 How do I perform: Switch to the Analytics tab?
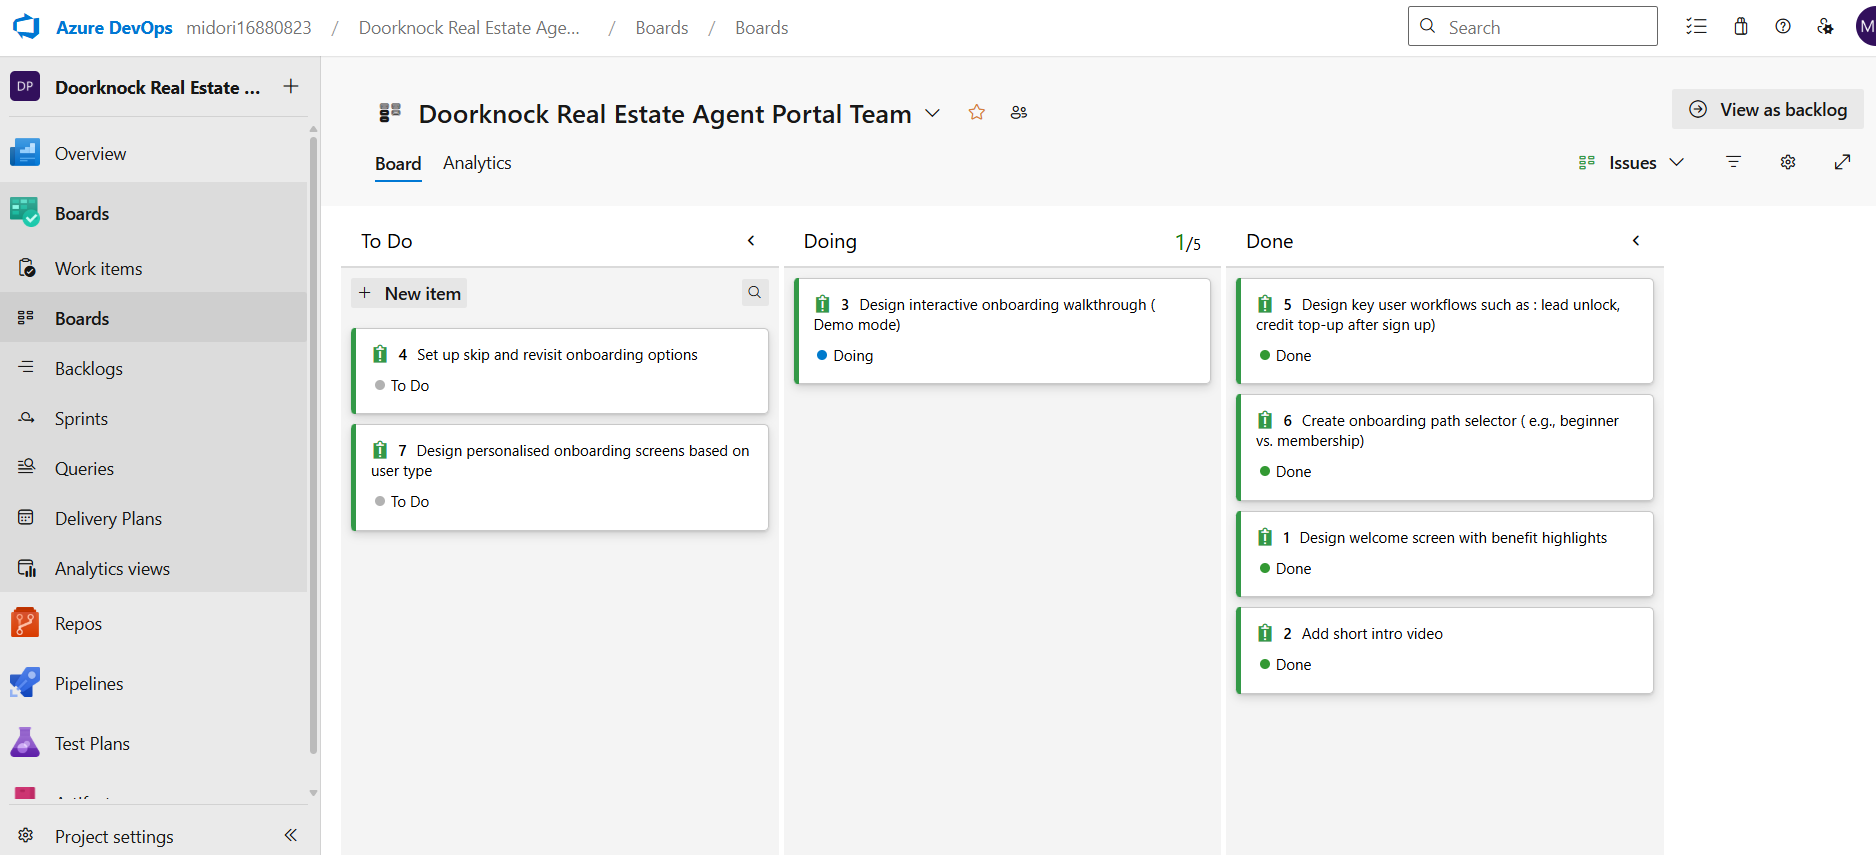pyautogui.click(x=477, y=163)
